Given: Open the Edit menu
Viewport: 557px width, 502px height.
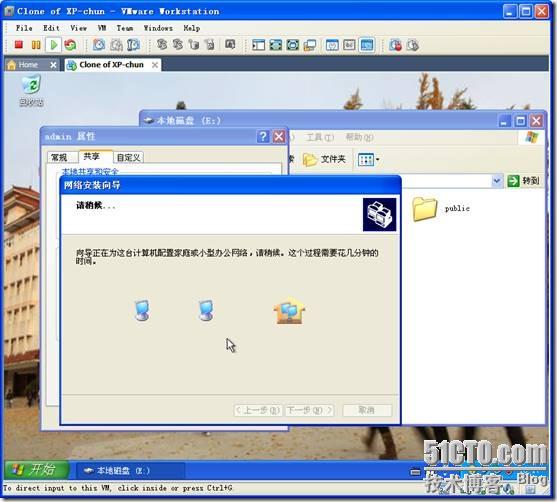Looking at the screenshot, I should [51, 28].
